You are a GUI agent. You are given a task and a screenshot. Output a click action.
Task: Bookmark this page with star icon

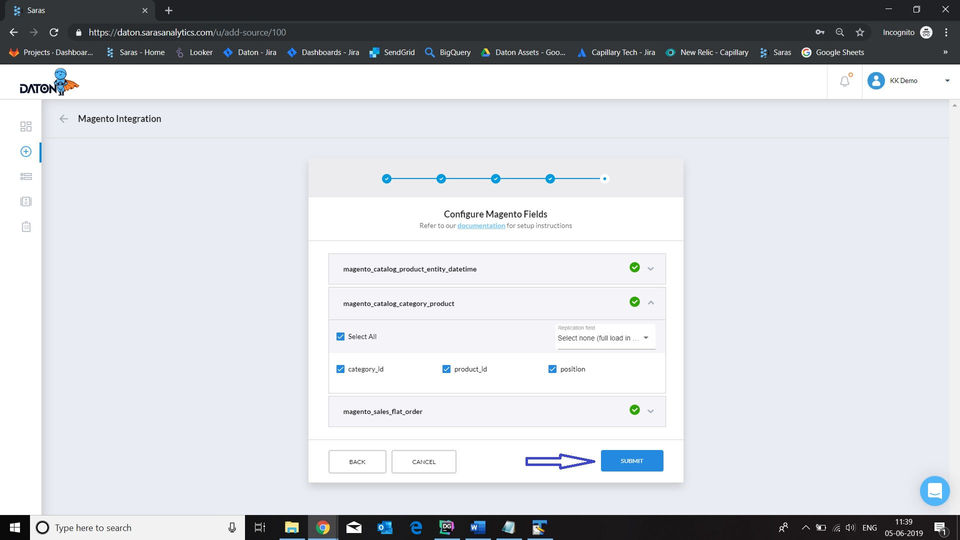click(860, 32)
